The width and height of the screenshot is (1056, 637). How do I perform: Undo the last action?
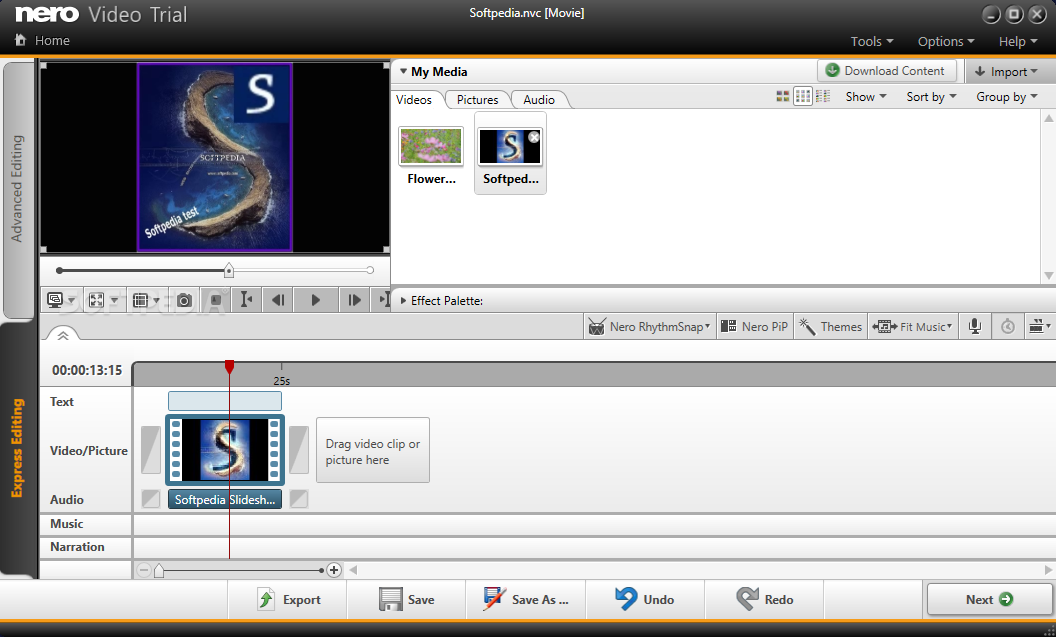tap(645, 599)
